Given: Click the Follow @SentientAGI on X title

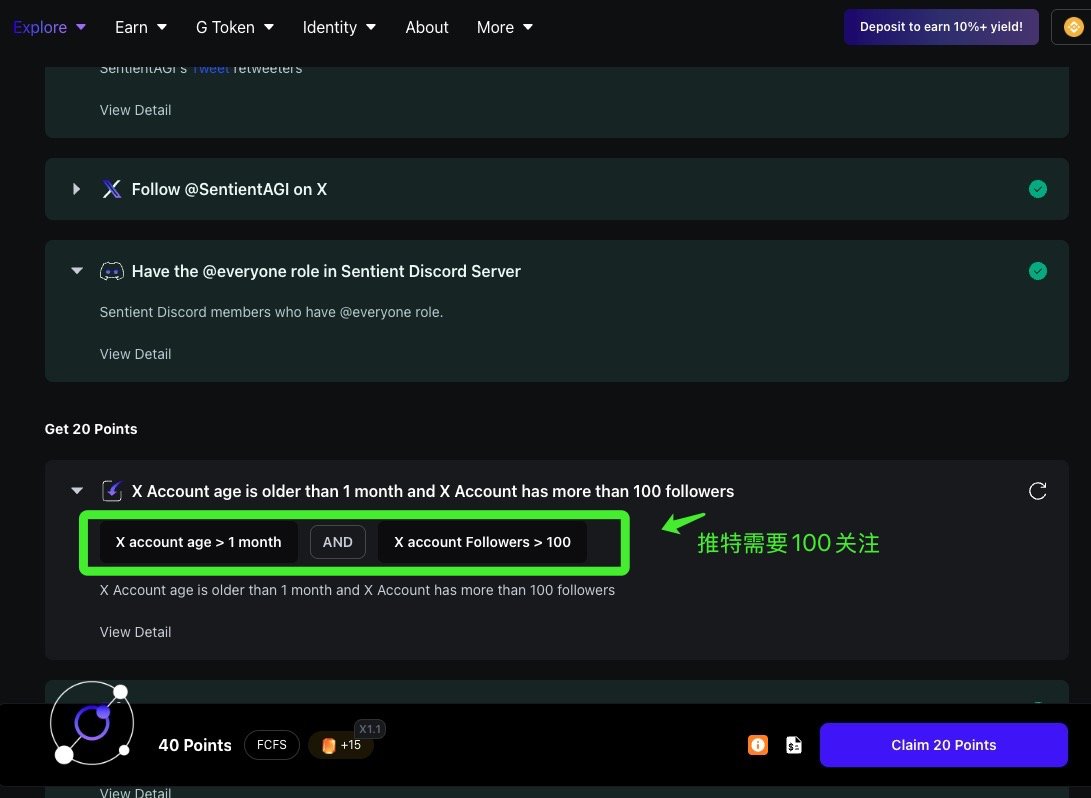Looking at the screenshot, I should pos(229,189).
